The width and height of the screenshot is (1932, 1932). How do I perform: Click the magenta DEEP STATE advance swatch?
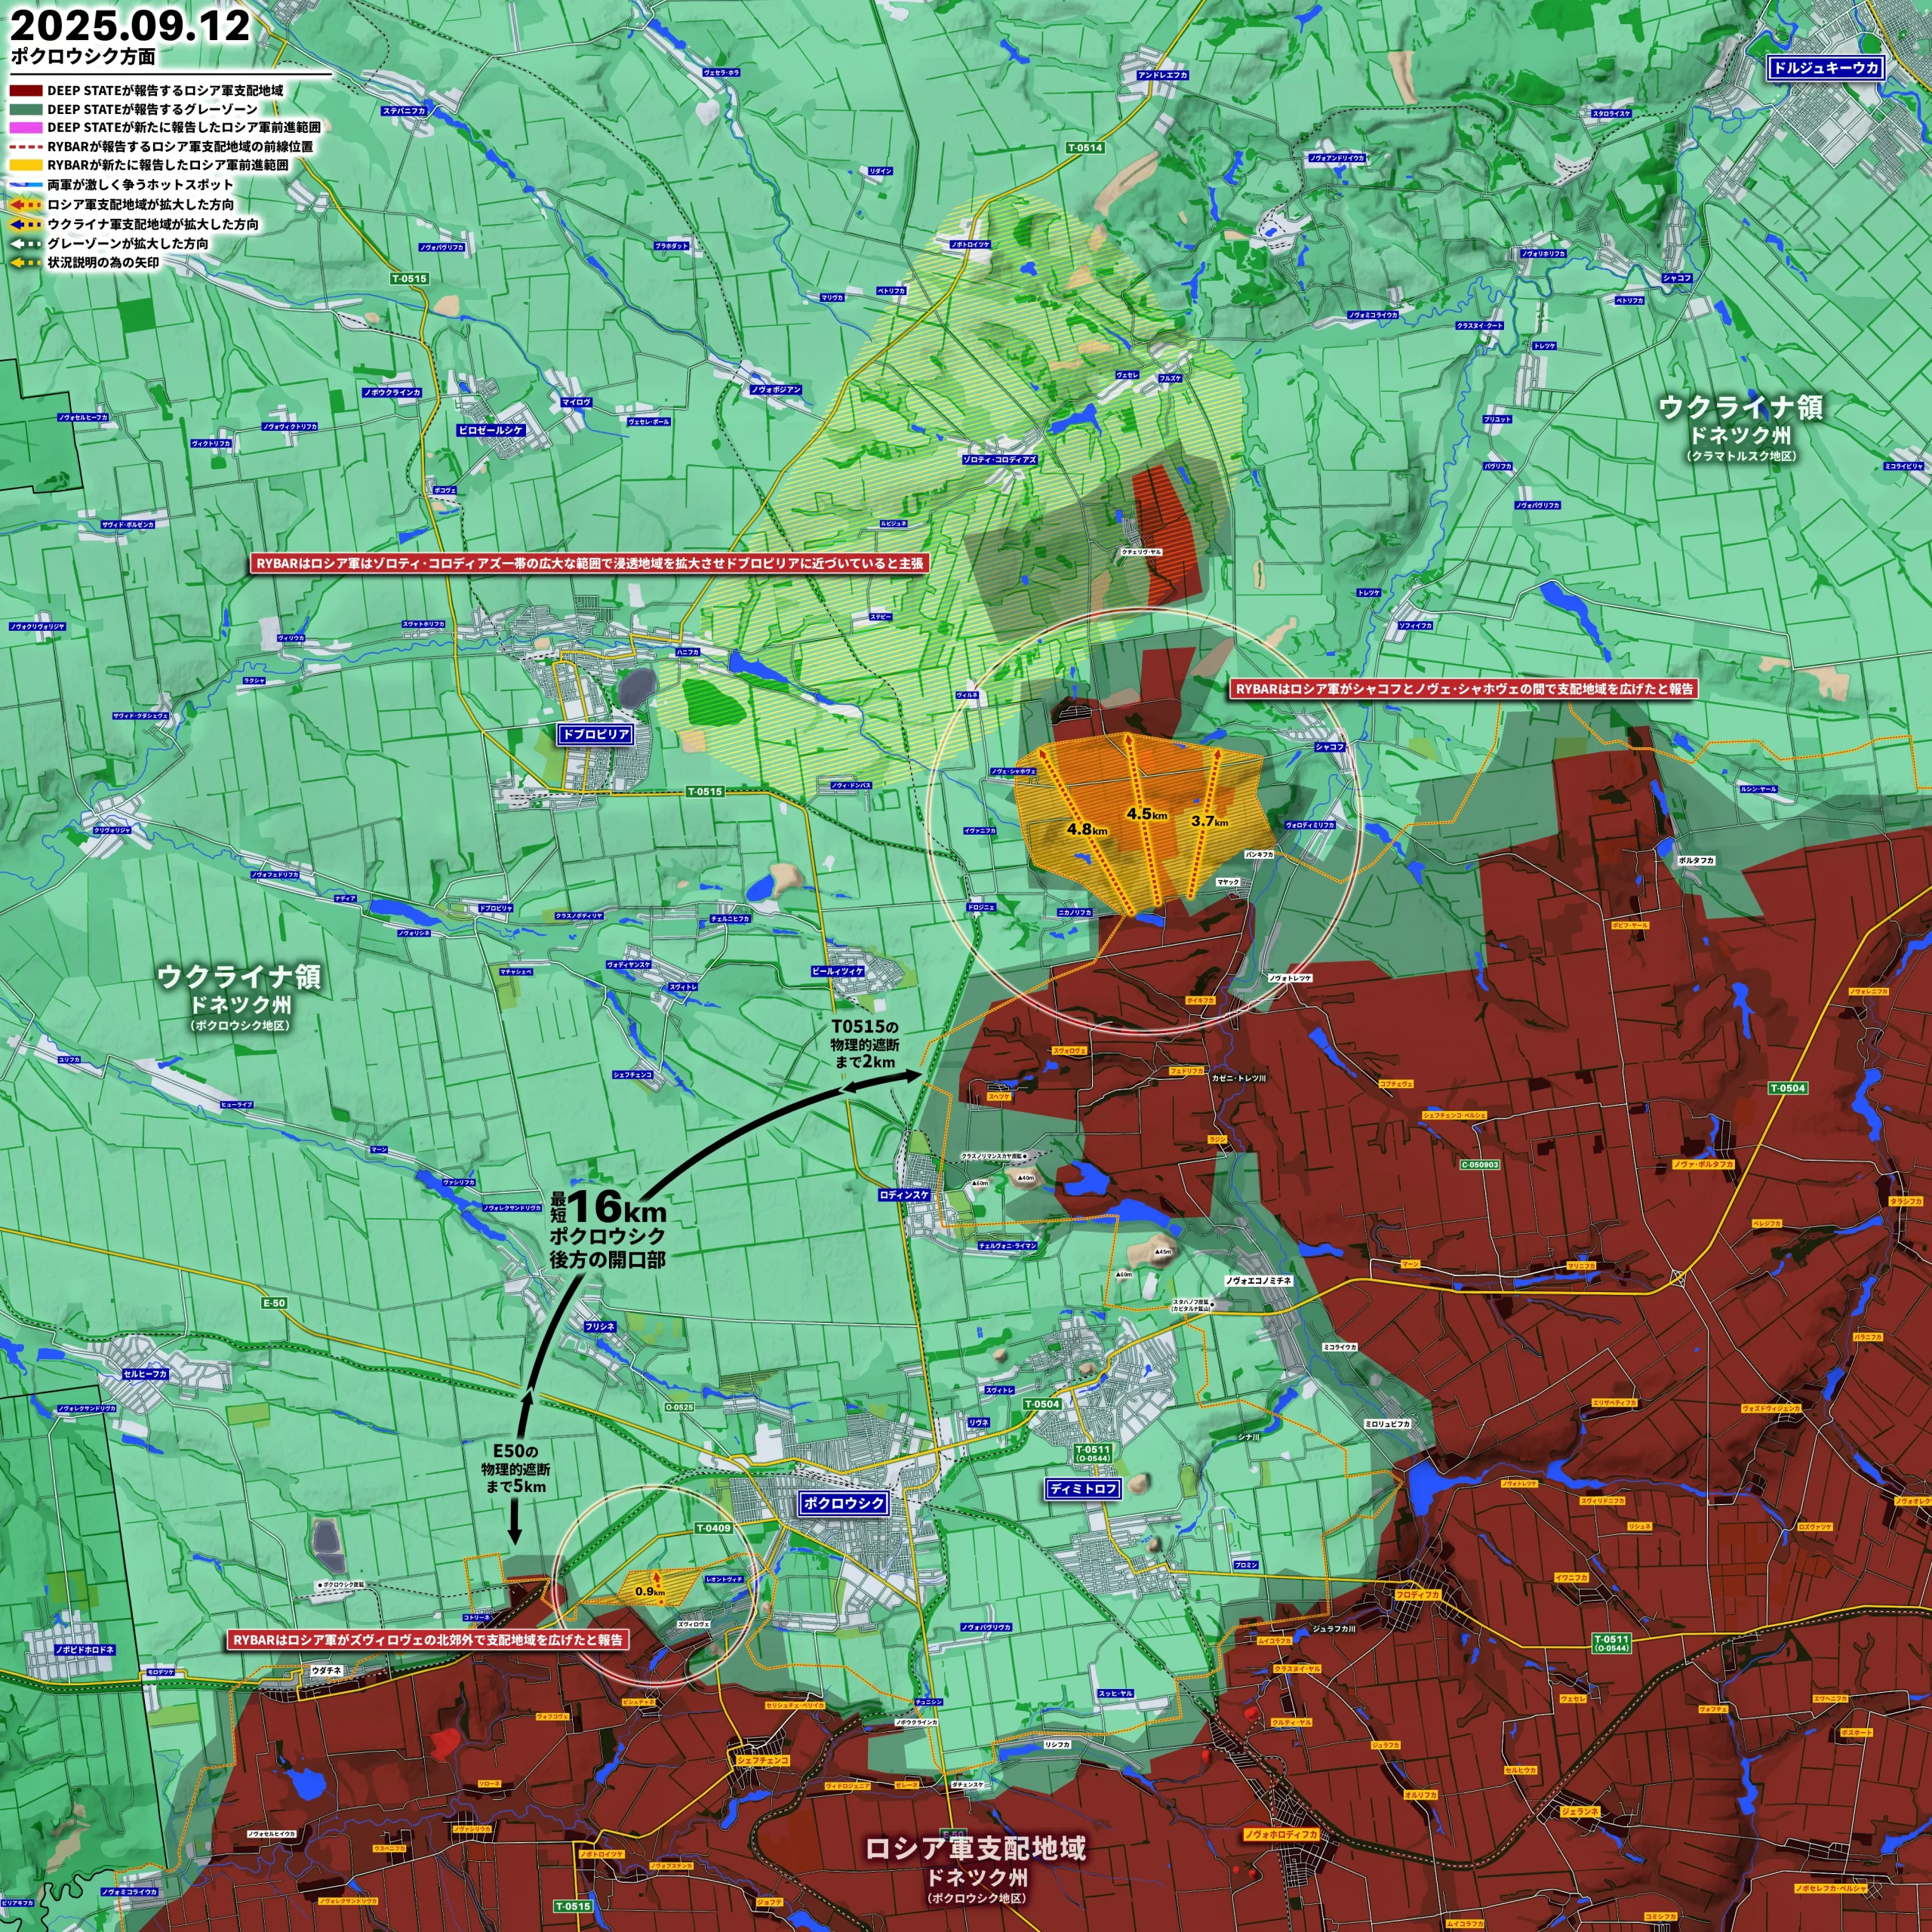[x=26, y=127]
